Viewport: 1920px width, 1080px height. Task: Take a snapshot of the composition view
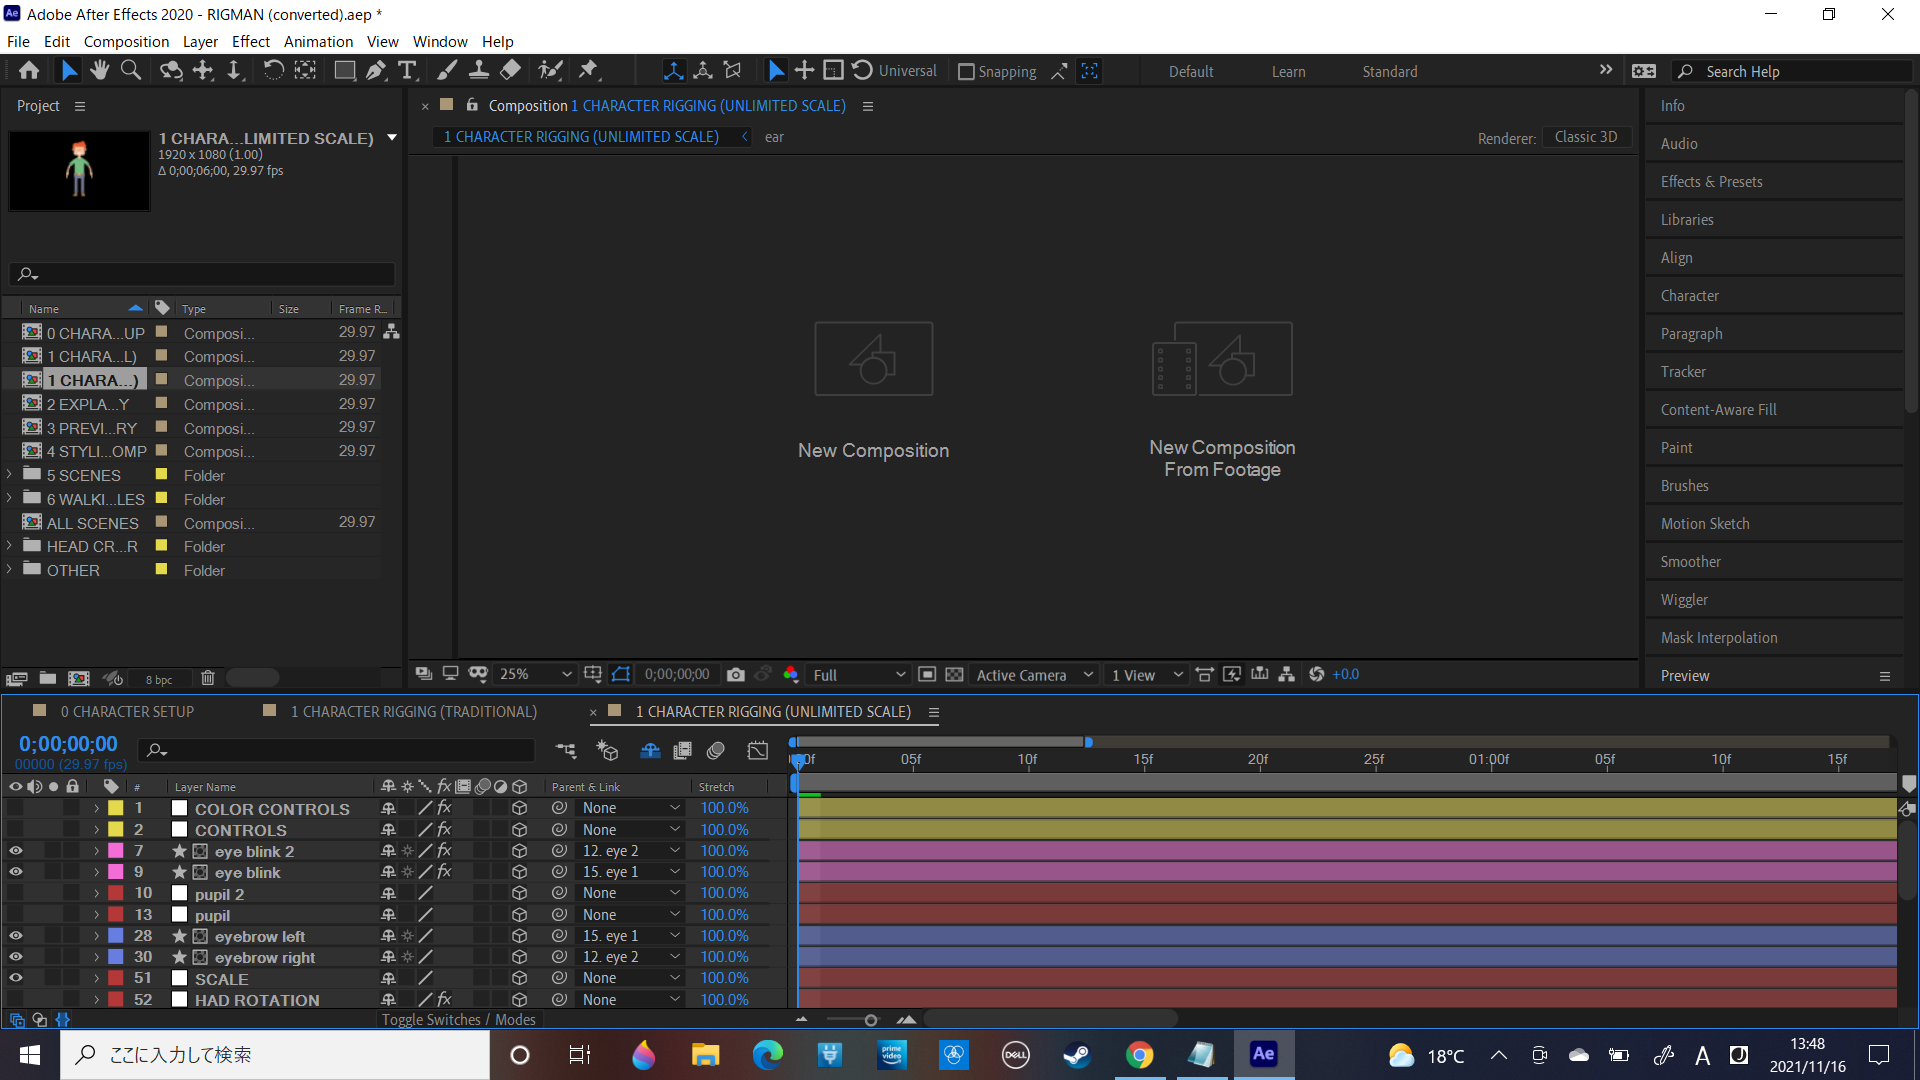737,674
